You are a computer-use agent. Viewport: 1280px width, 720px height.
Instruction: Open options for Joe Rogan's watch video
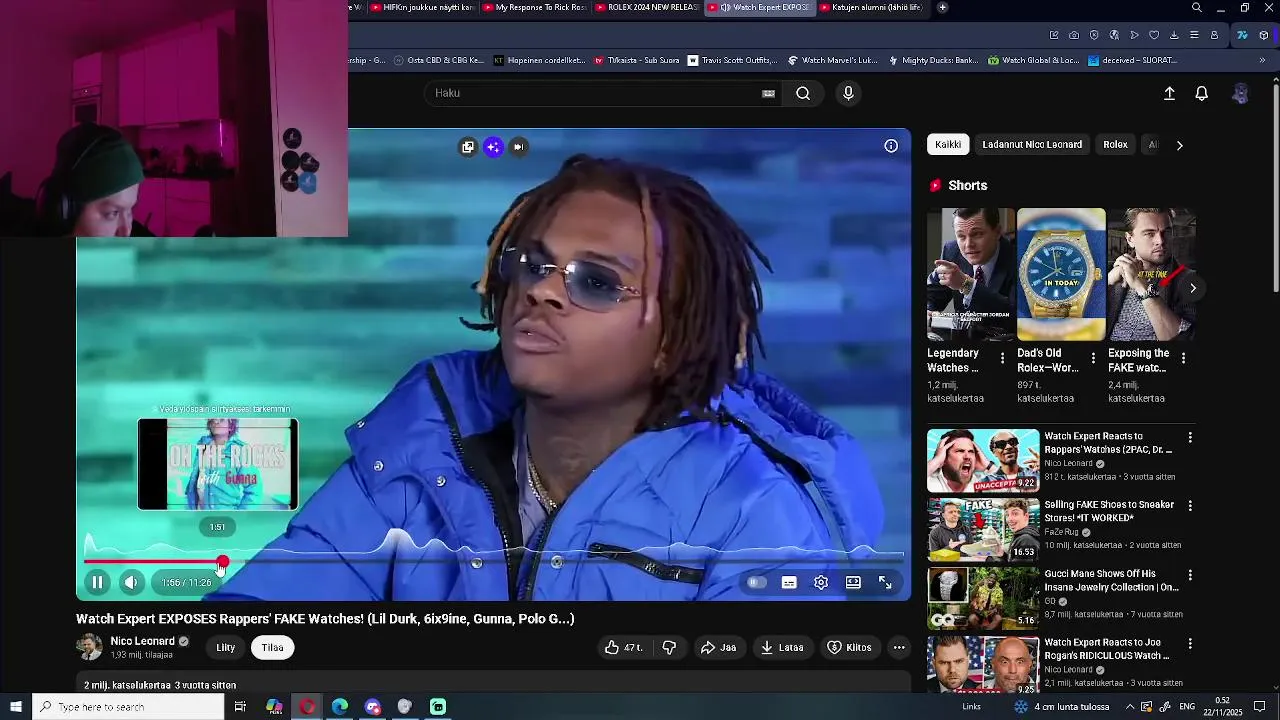[1190, 643]
